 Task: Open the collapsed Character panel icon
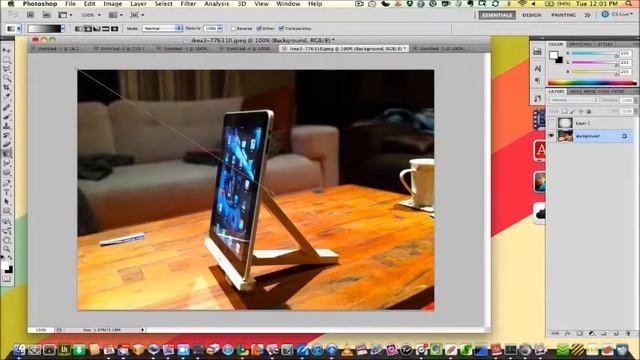[538, 69]
